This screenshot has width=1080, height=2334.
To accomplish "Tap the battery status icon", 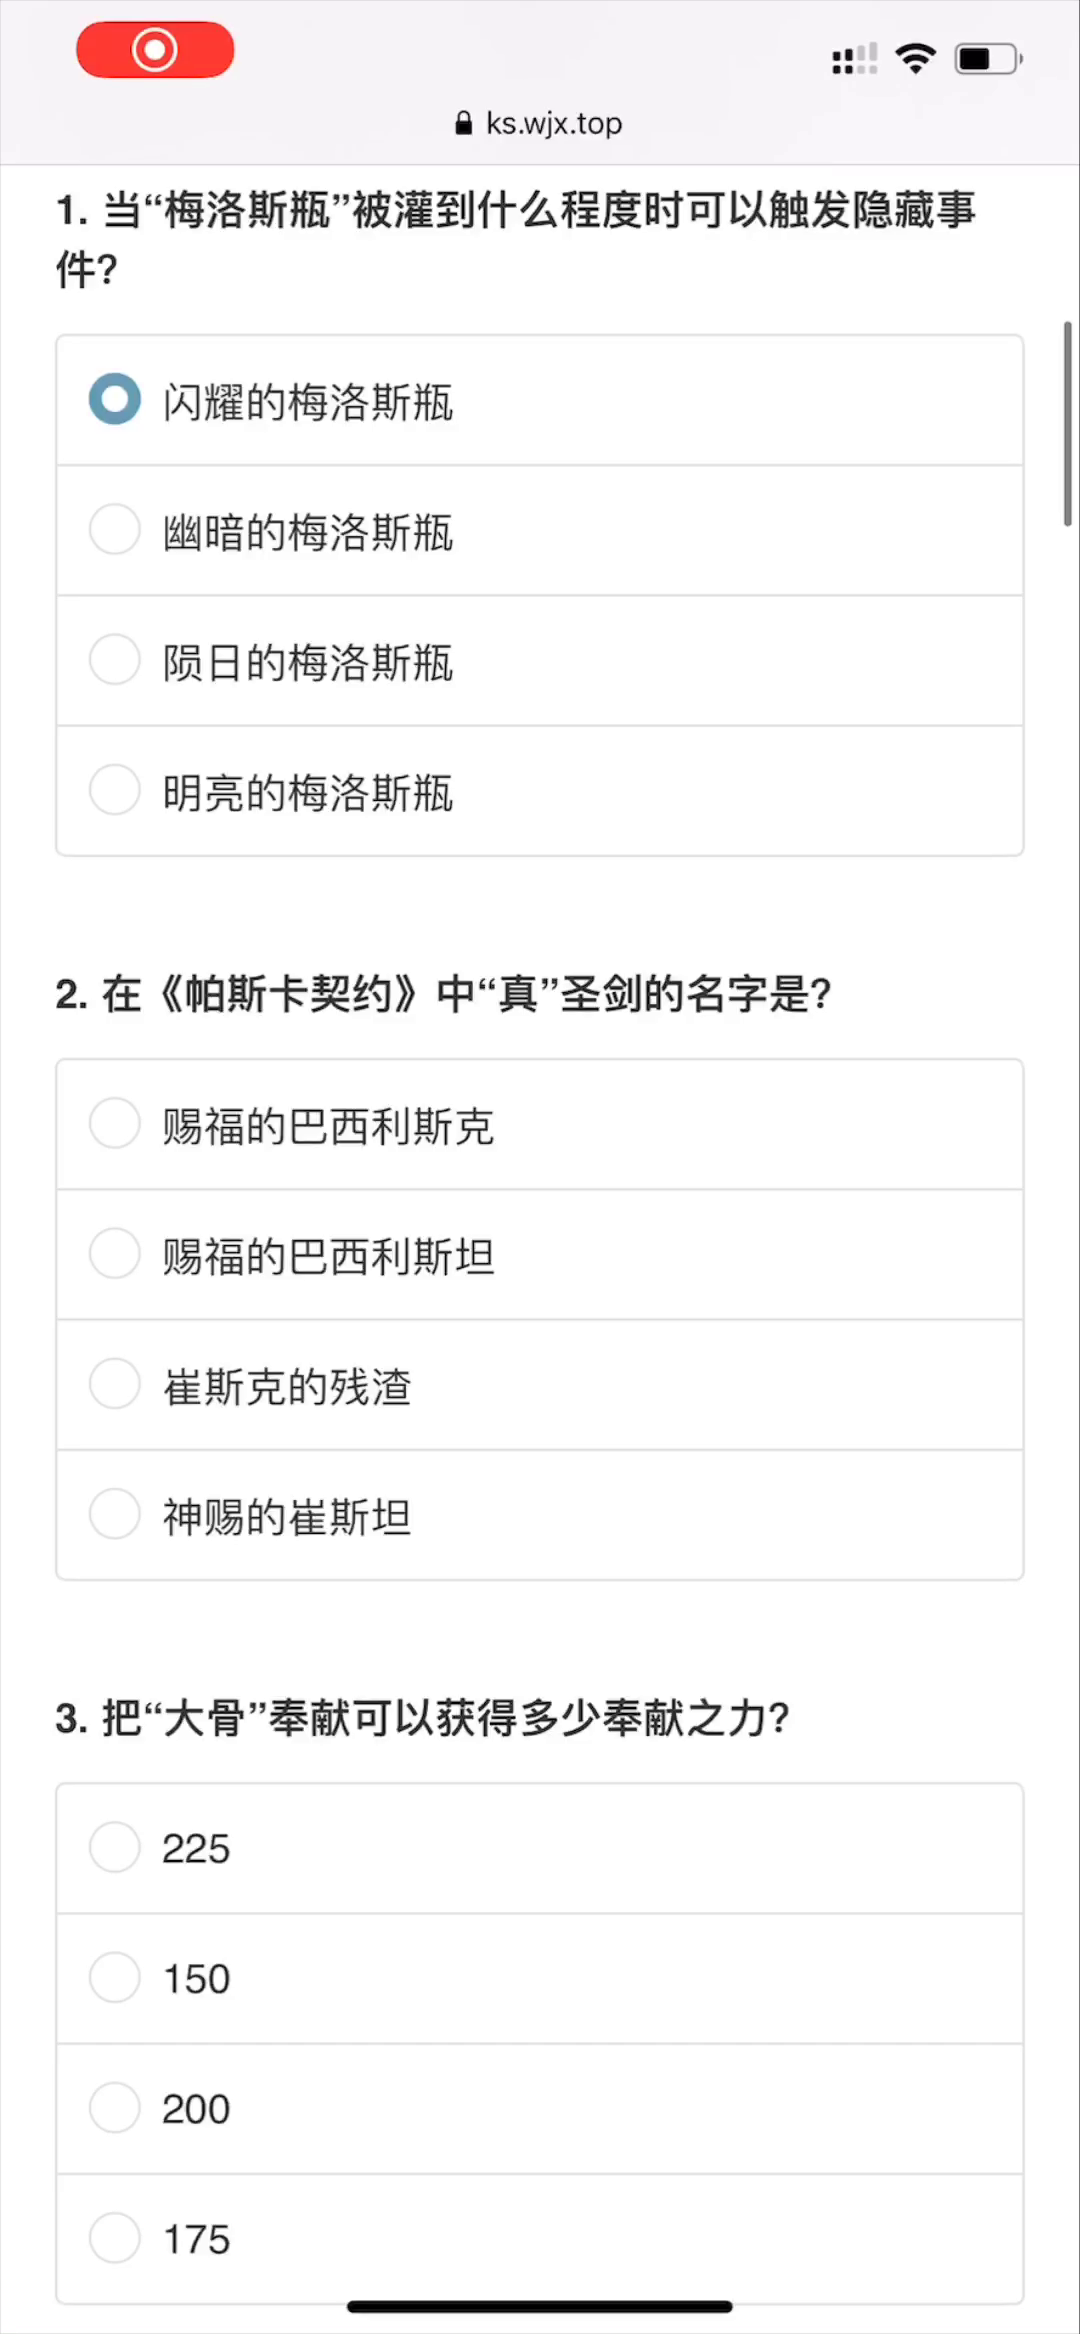I will [987, 59].
